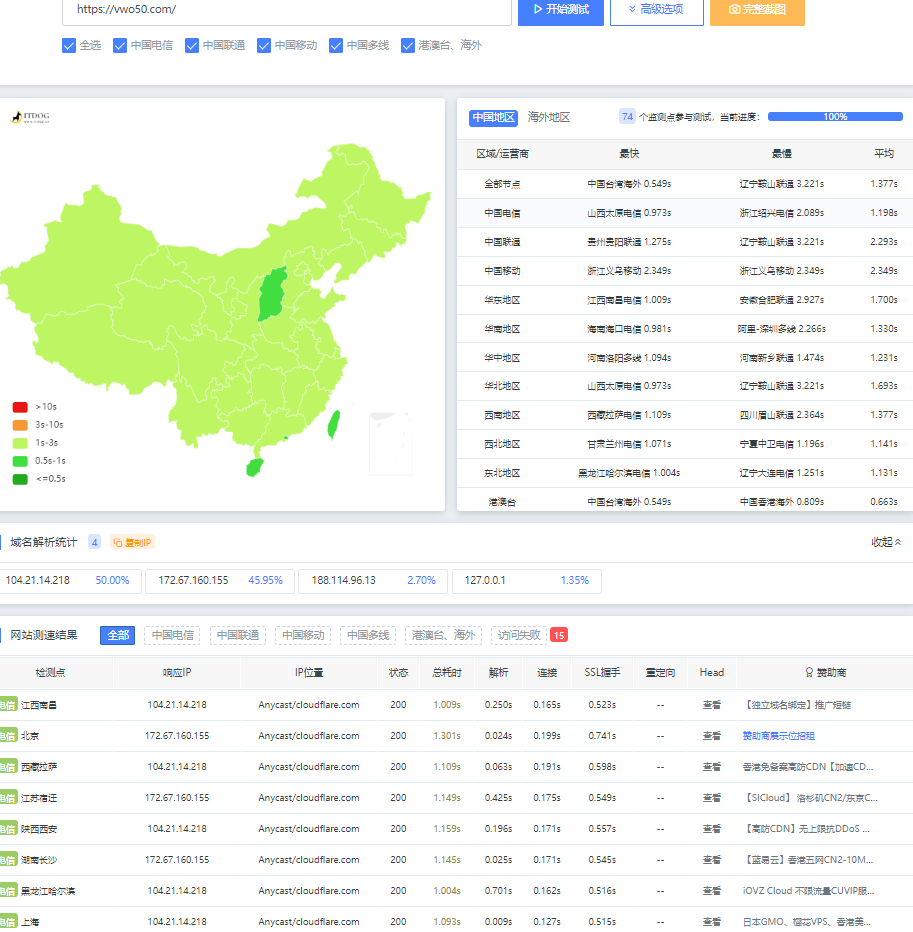Click the 电信 tag icon in 陕西西安 row

[x=8, y=829]
